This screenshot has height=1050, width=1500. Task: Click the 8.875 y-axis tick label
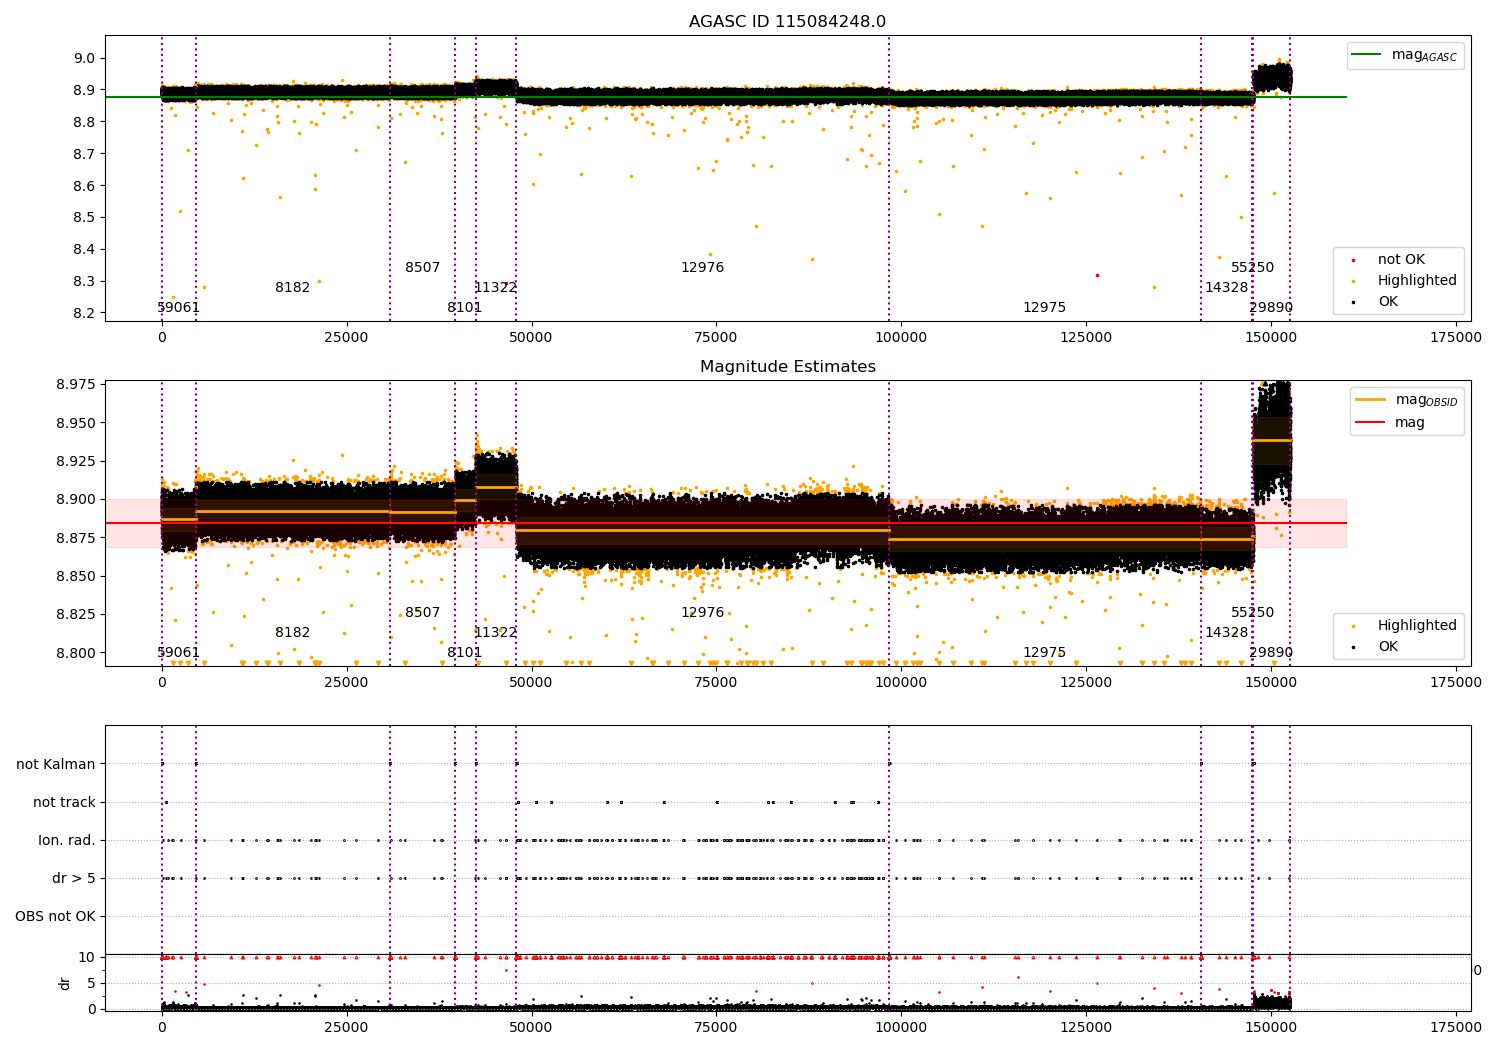[x=77, y=538]
